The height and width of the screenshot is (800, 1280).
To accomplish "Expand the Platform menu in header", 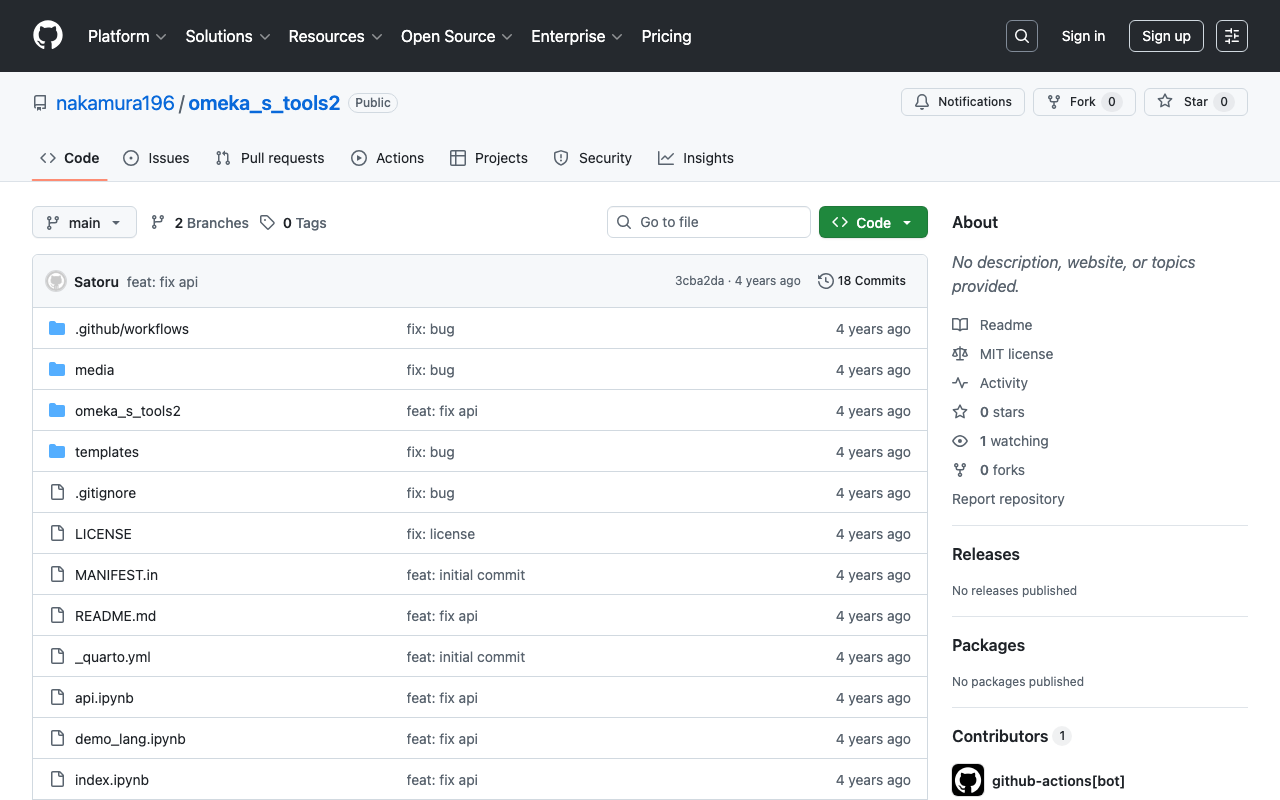I will point(126,36).
